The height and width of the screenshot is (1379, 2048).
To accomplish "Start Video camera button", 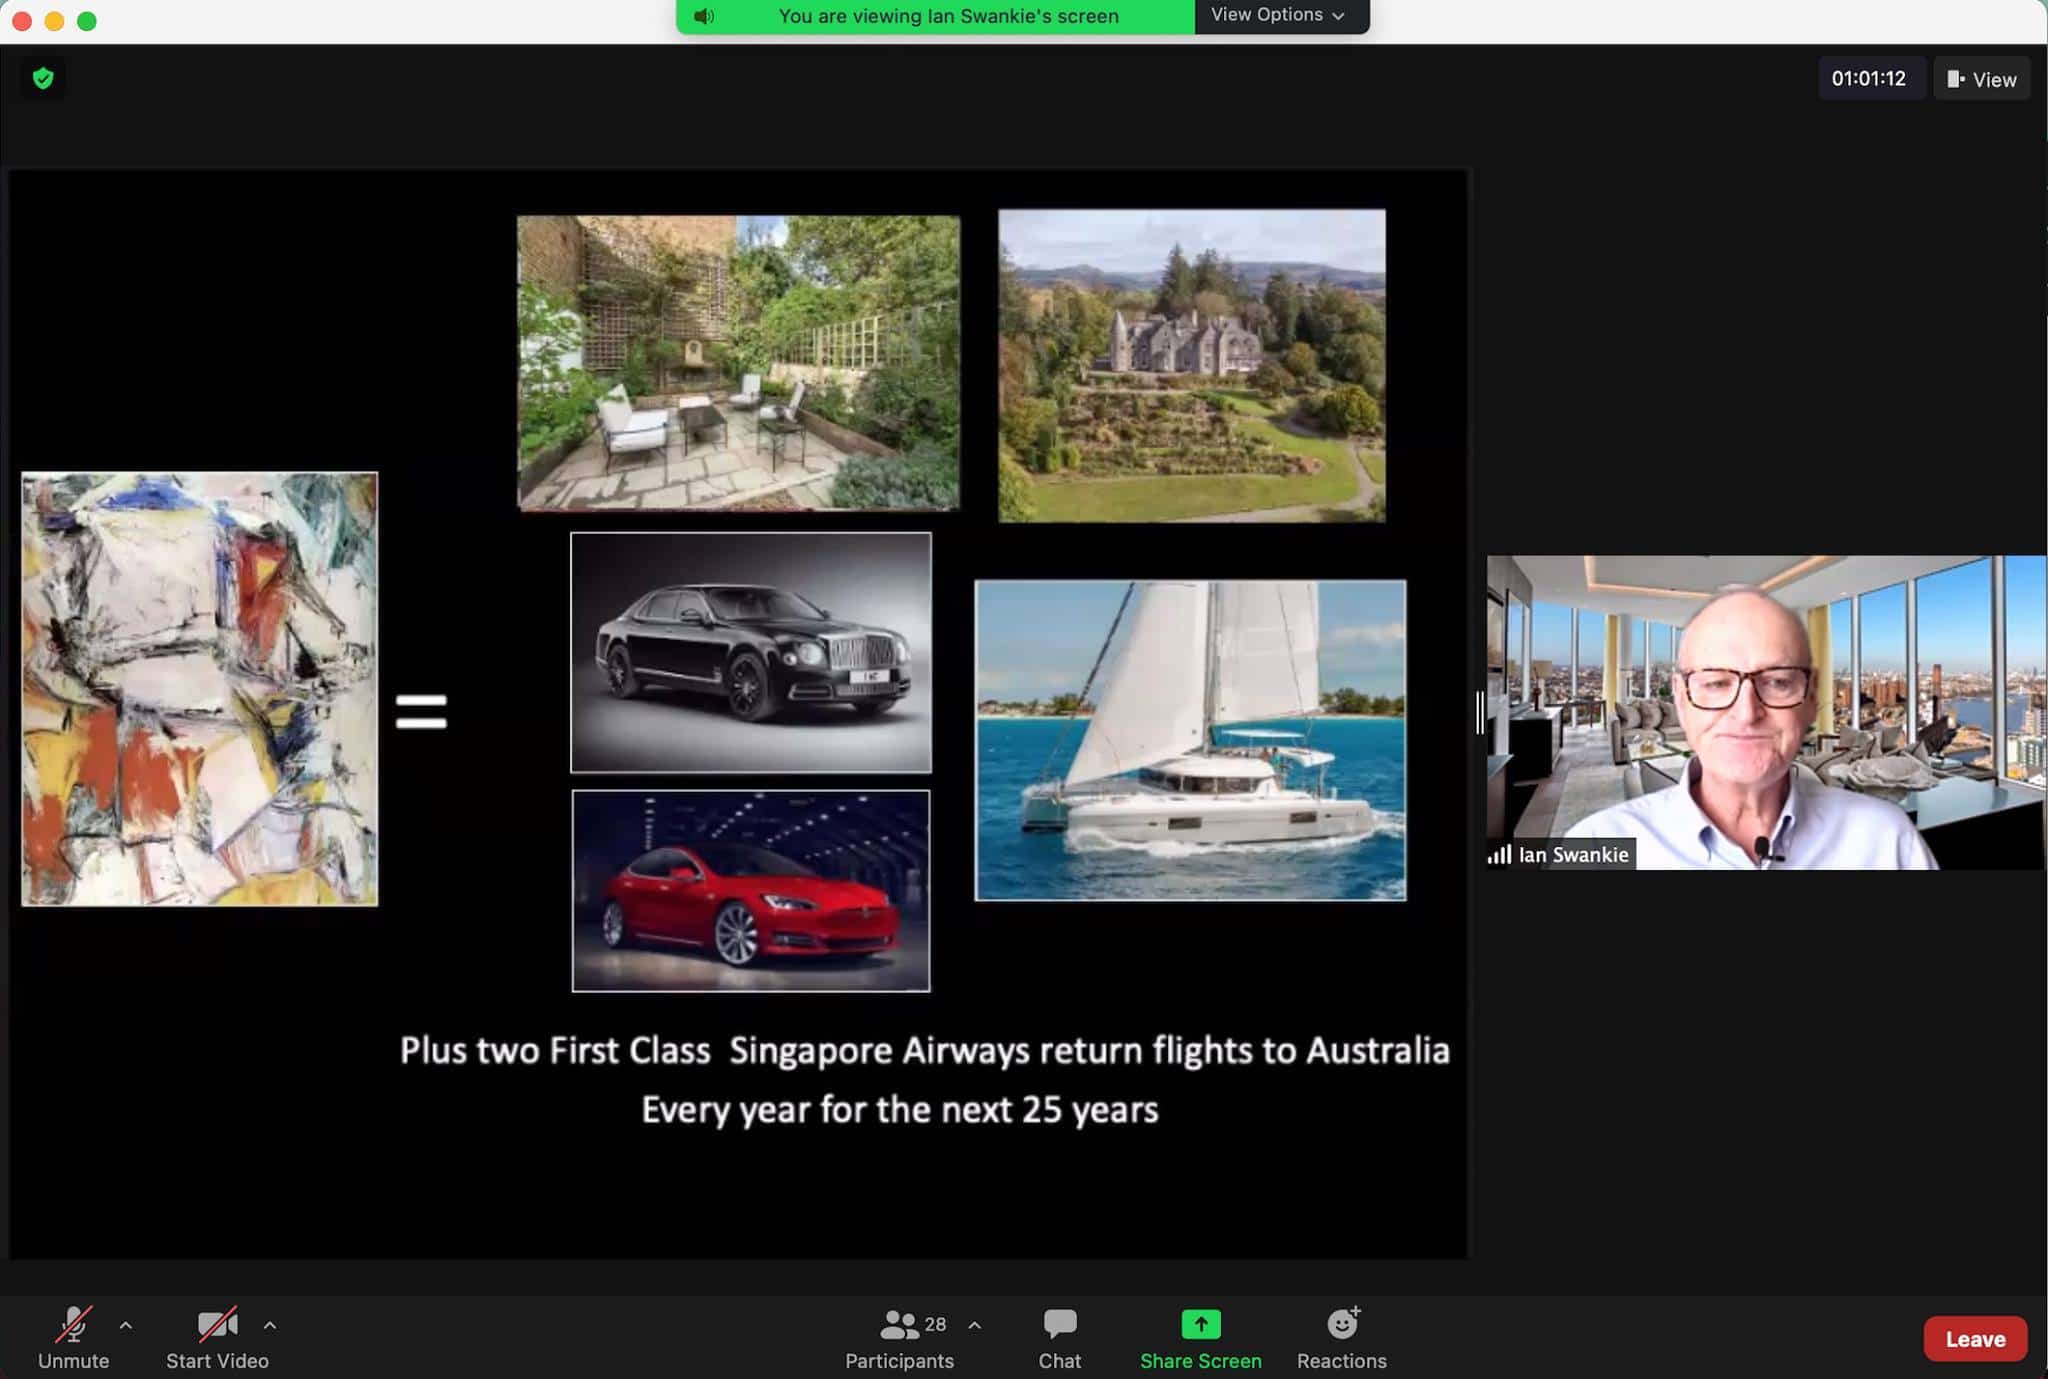I will point(217,1337).
